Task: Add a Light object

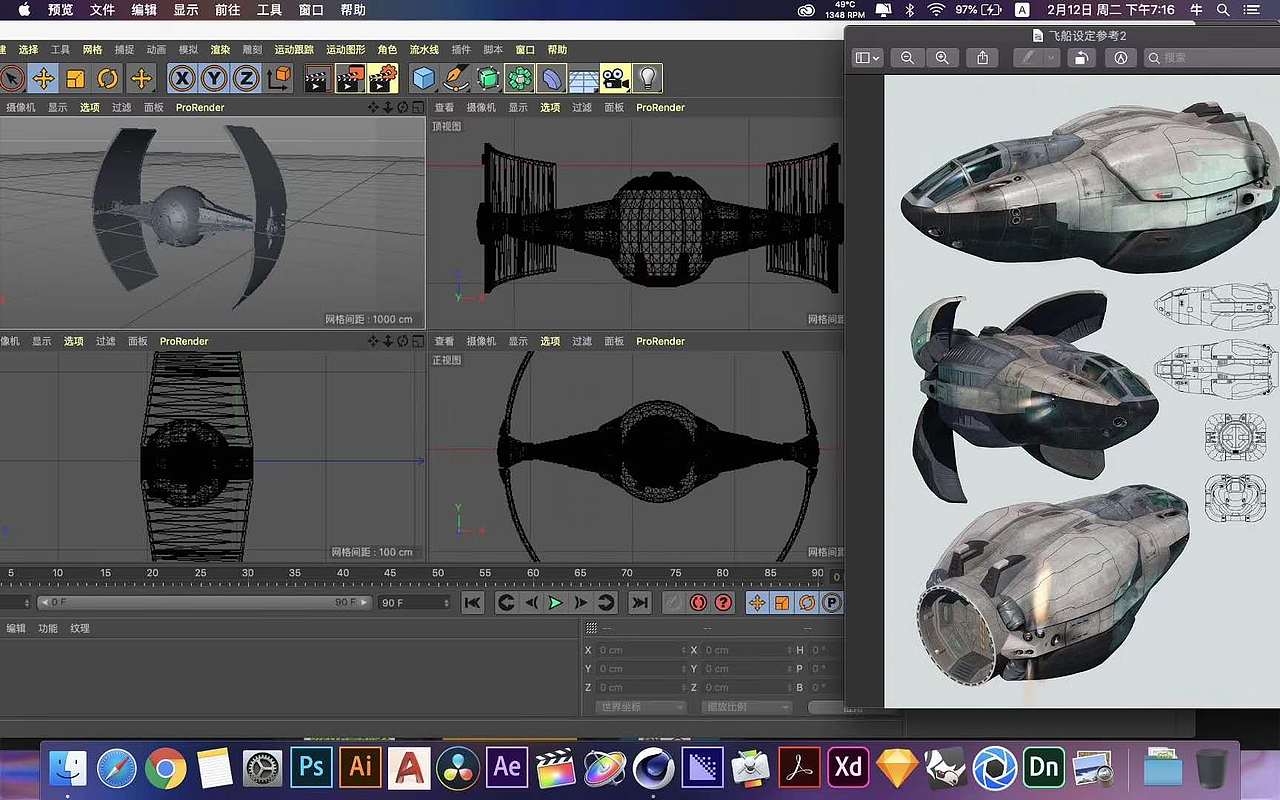Action: [647, 78]
